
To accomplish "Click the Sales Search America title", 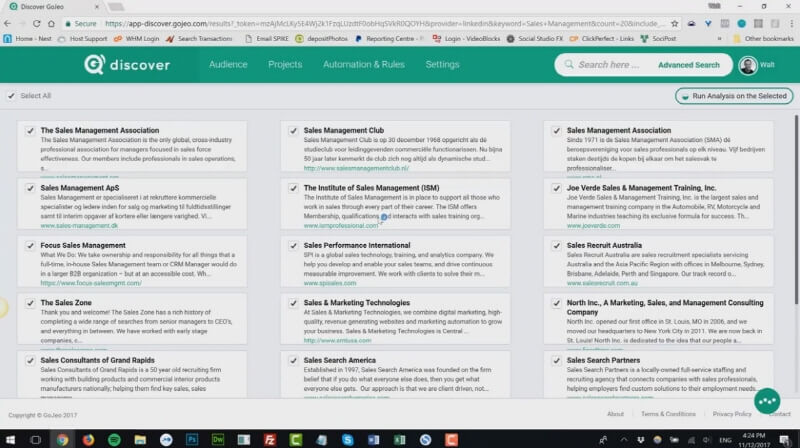I will point(339,360).
